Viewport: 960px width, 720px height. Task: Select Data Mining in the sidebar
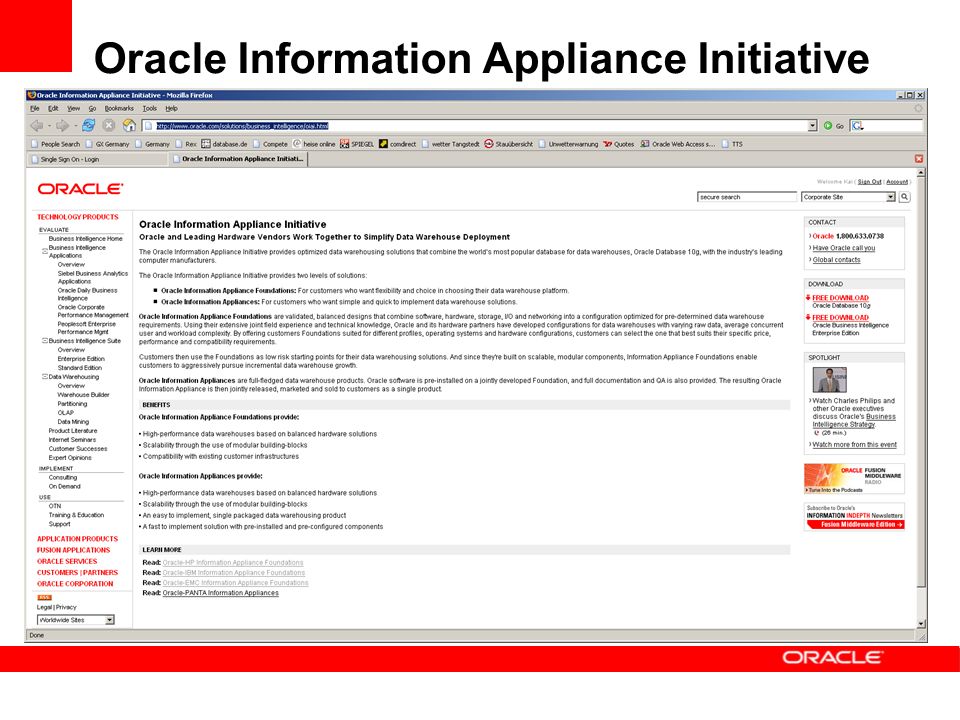click(73, 422)
